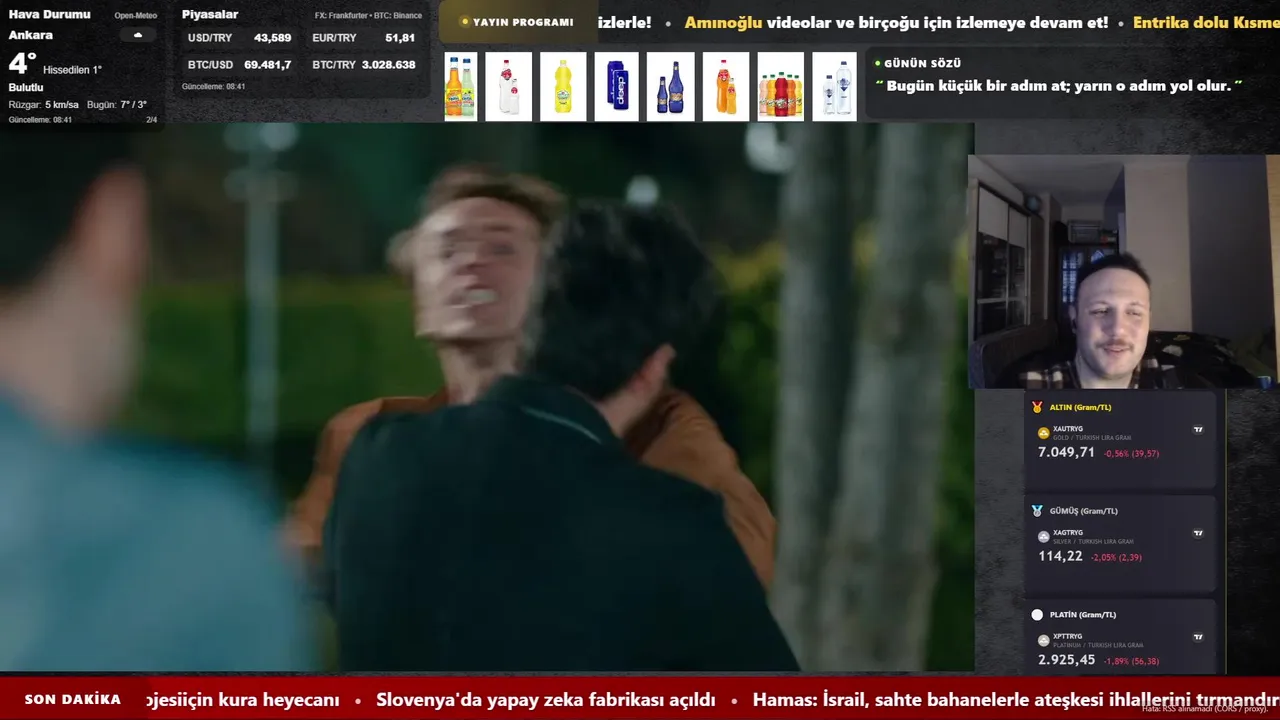Select the blue 'deep' cans thumbnail
Image resolution: width=1280 pixels, height=720 pixels.
616,87
